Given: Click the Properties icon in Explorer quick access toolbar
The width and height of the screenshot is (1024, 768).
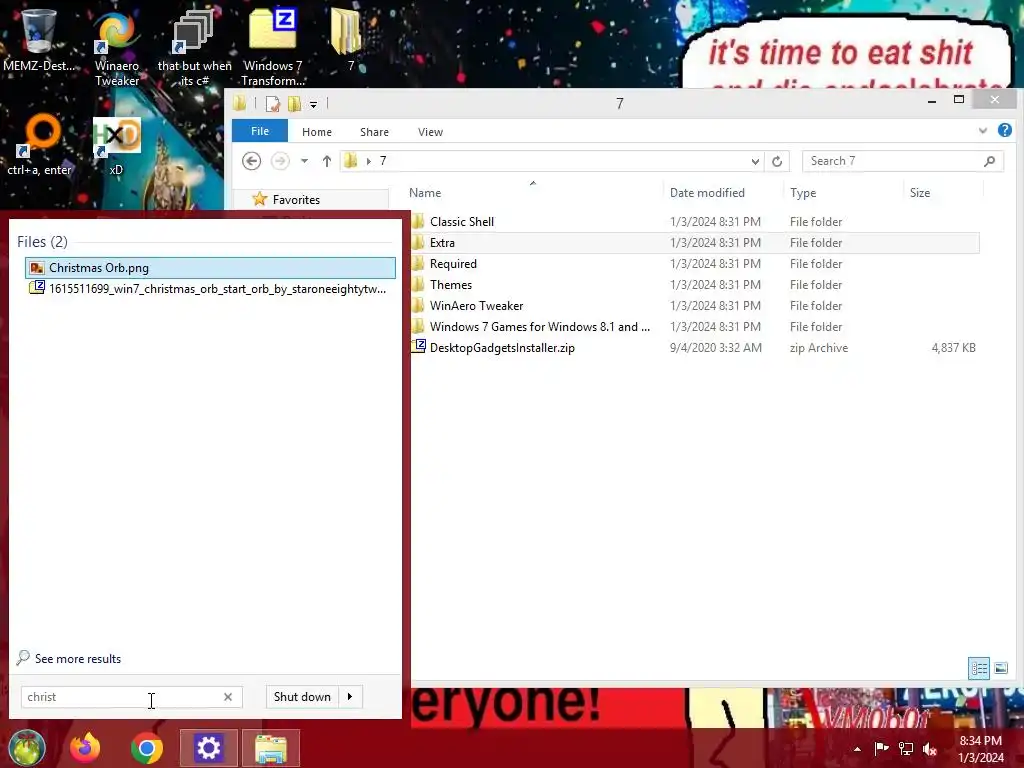Looking at the screenshot, I should pos(273,103).
